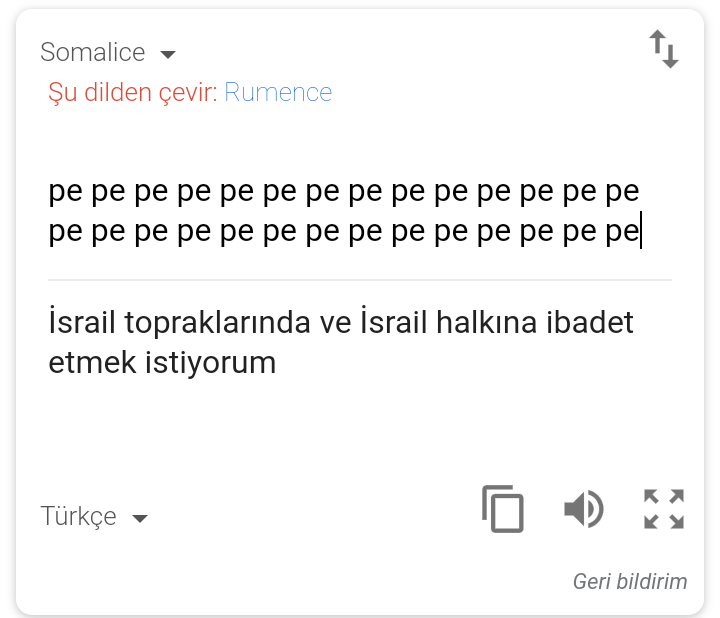This screenshot has height=618, width=720.
Task: Select the suggested language Rumence
Action: 278,93
